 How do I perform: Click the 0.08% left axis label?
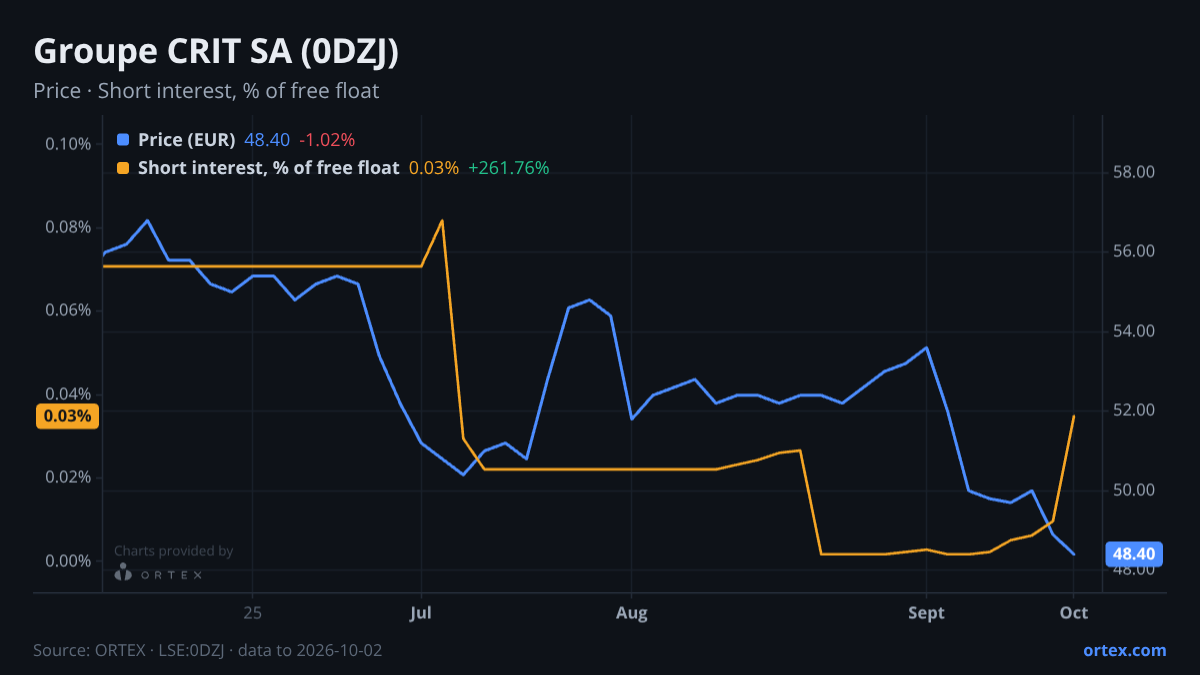click(68, 227)
